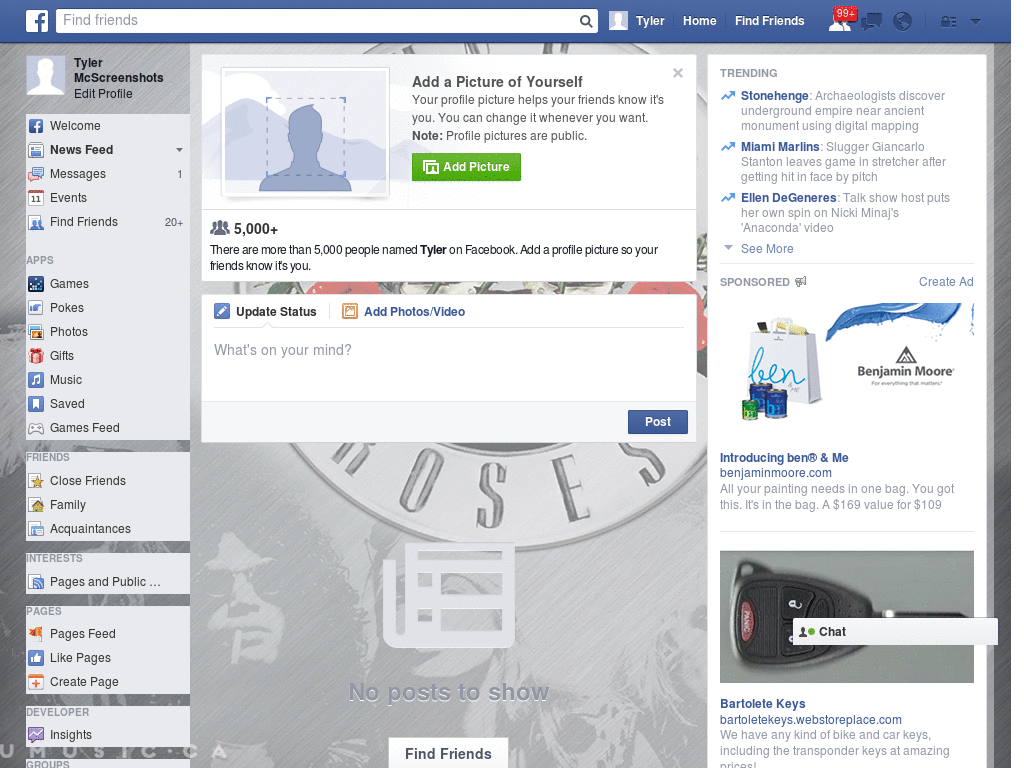The height and width of the screenshot is (768, 1024).
Task: Dismiss the Add a Picture card
Action: click(x=678, y=73)
